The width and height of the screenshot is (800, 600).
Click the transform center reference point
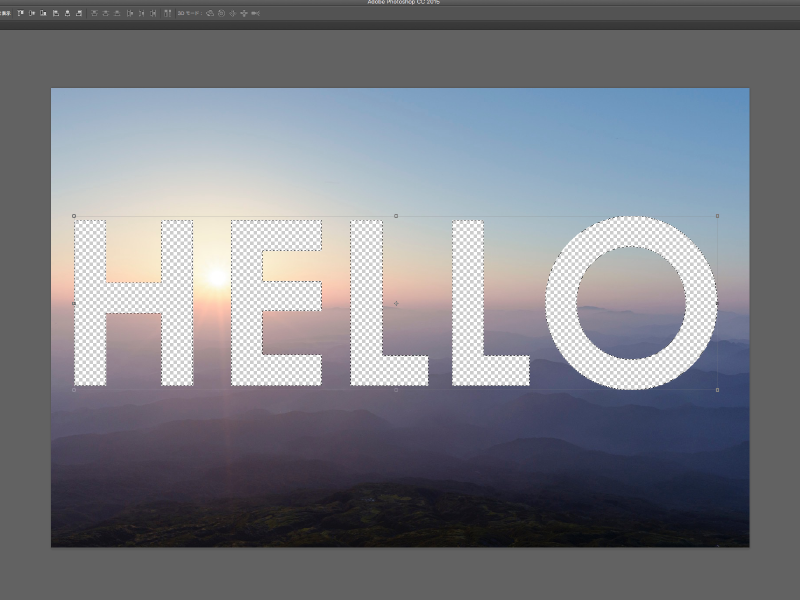point(396,303)
